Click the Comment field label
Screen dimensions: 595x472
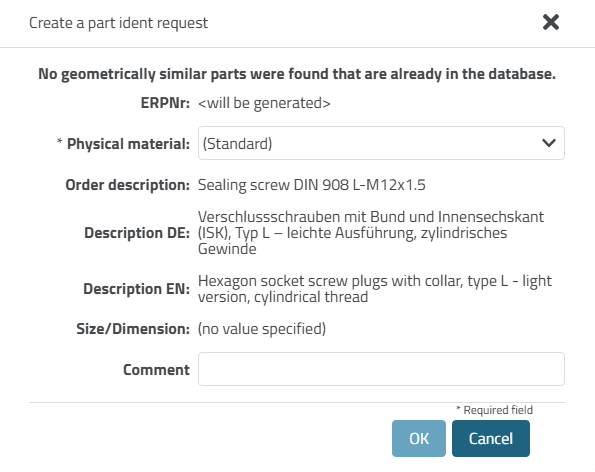[156, 370]
